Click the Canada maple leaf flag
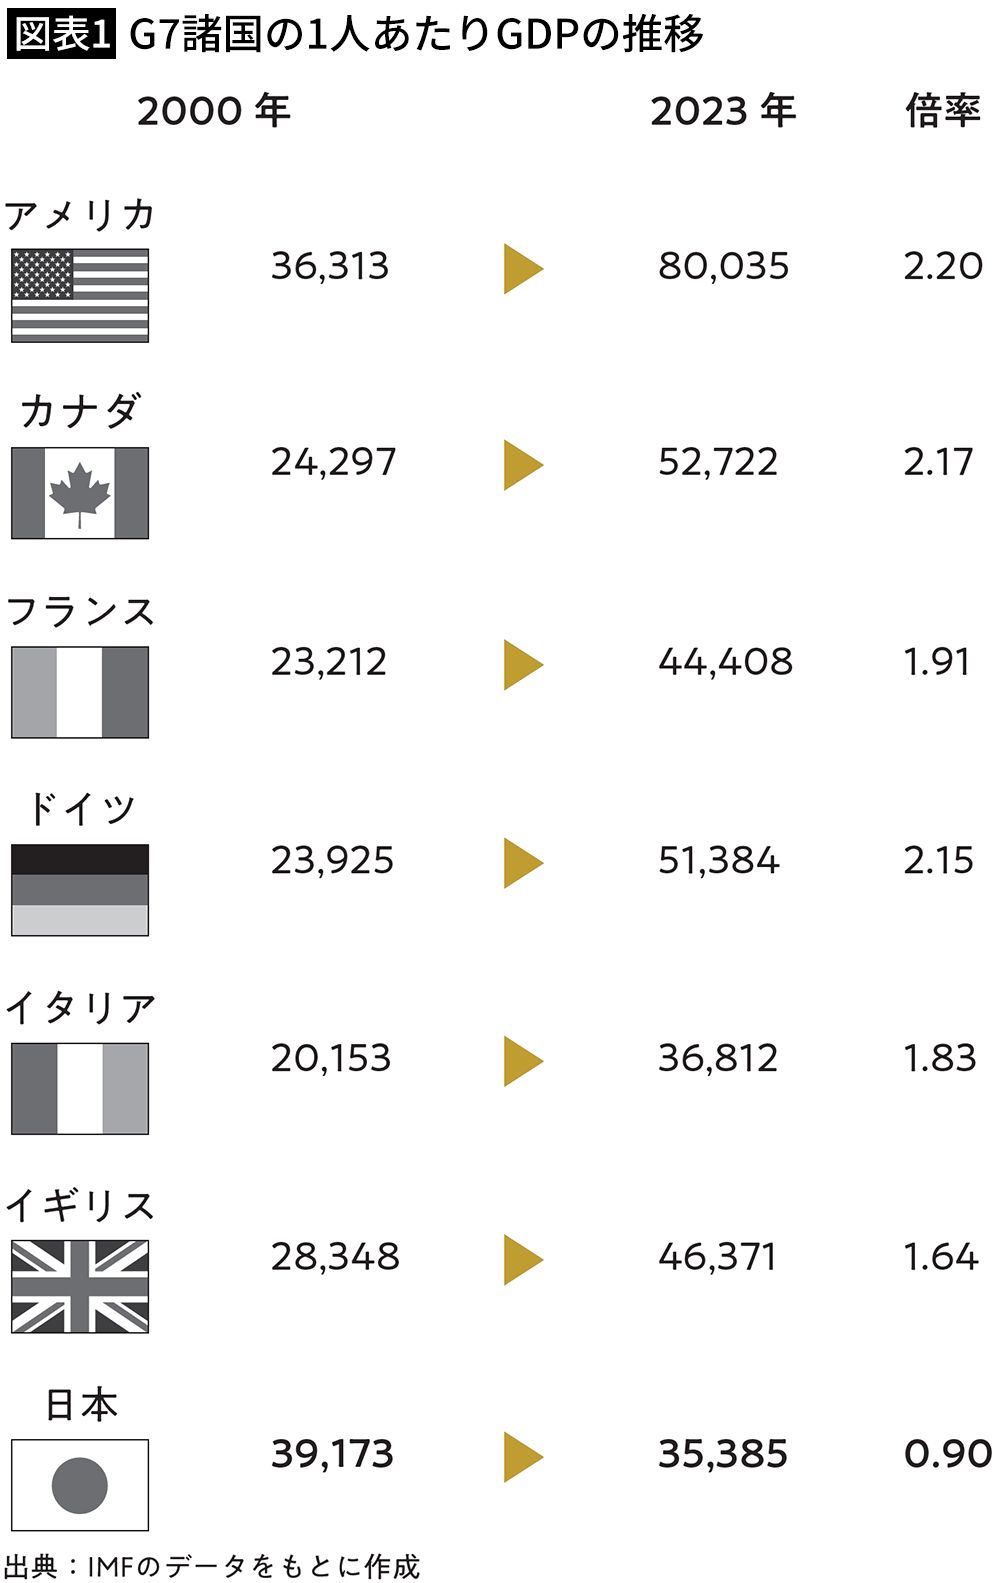The height and width of the screenshot is (1583, 1000). coord(80,493)
